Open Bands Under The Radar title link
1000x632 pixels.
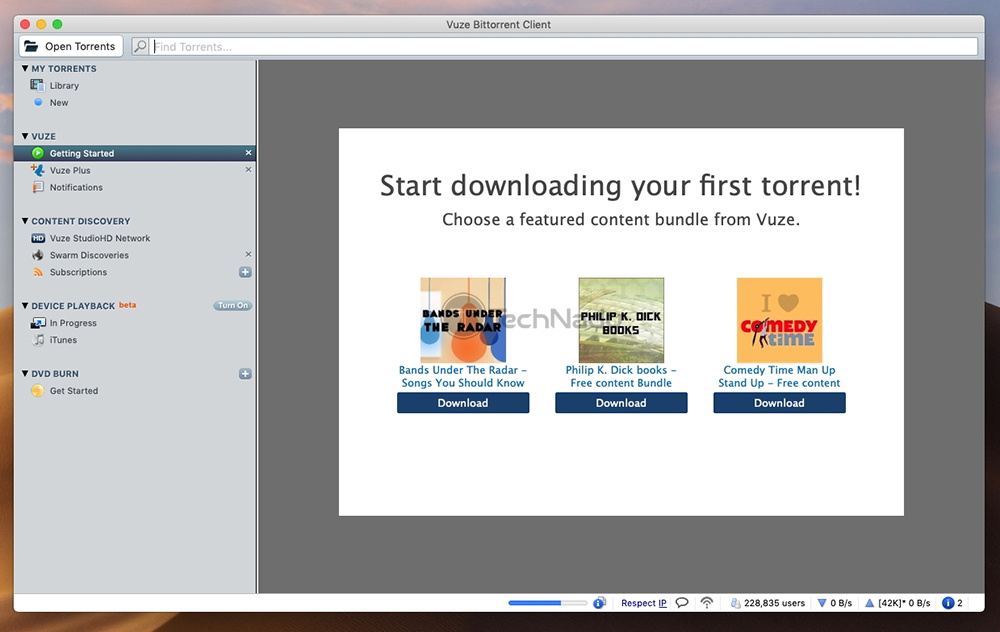463,376
